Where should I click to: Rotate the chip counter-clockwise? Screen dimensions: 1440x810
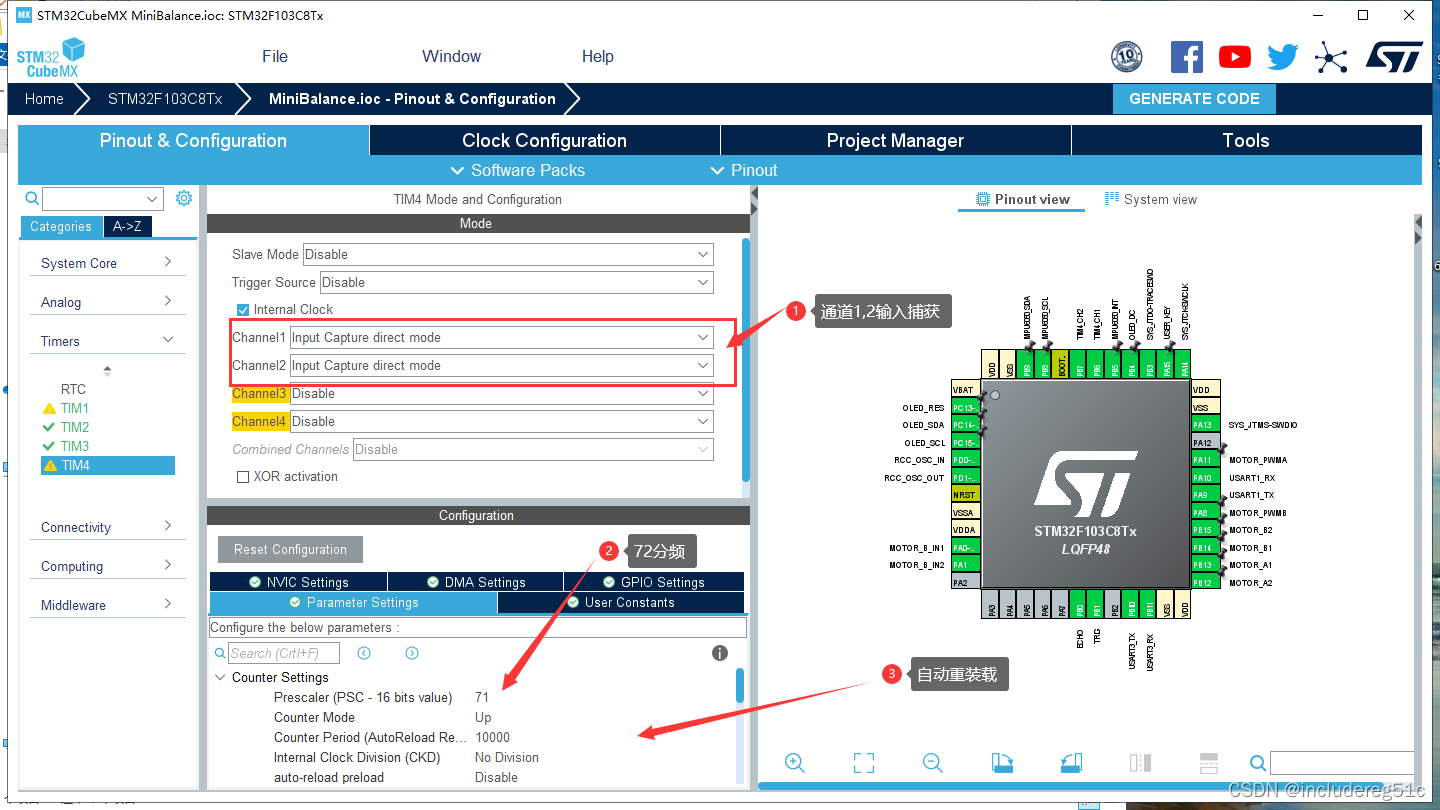coord(1071,763)
